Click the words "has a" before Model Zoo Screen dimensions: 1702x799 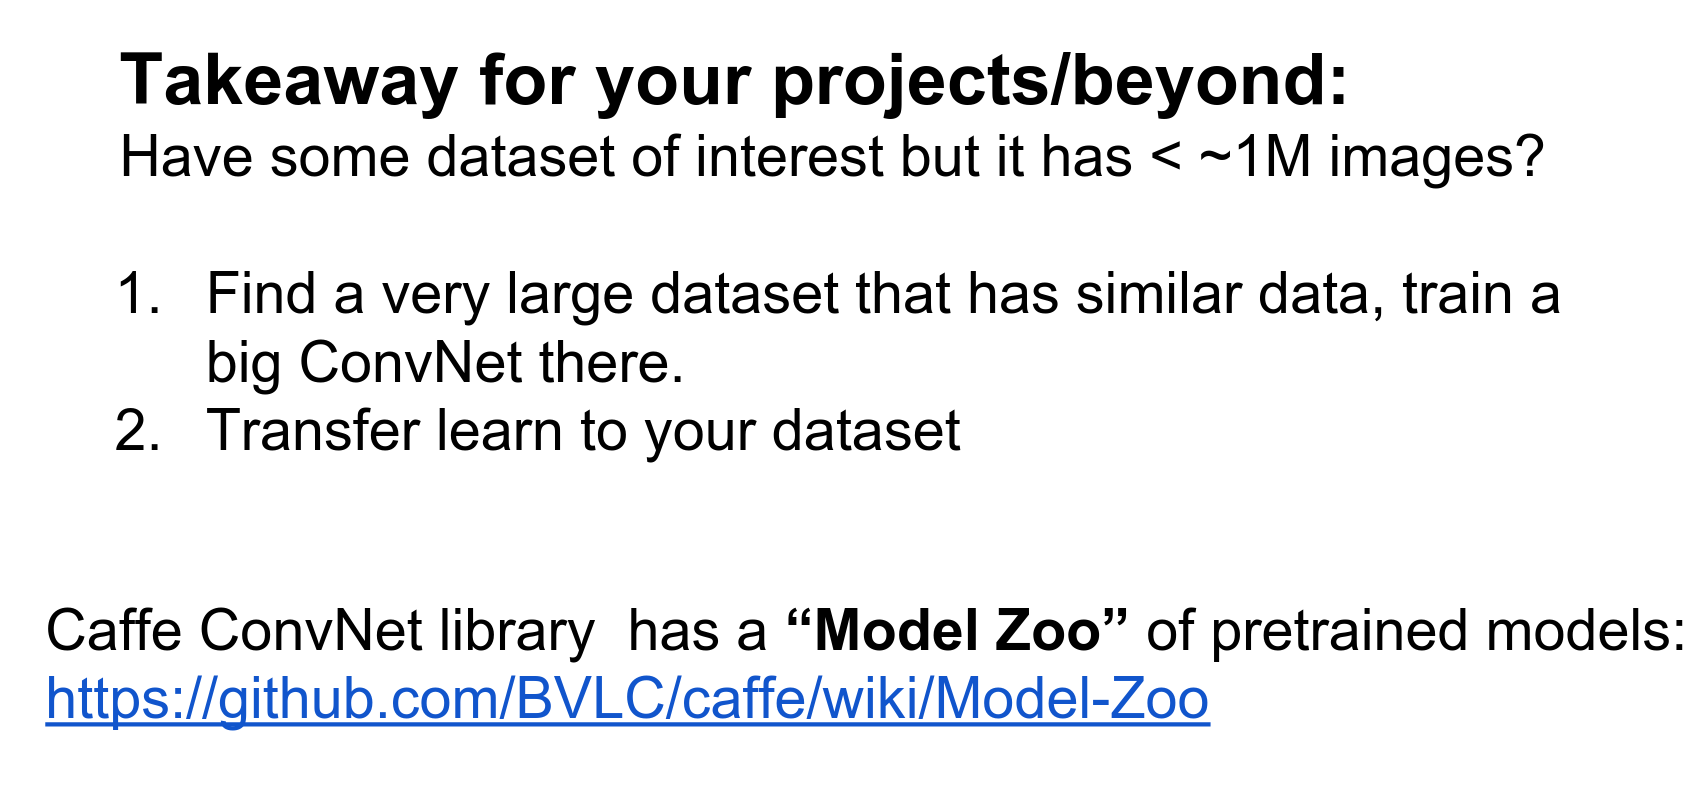pos(697,631)
